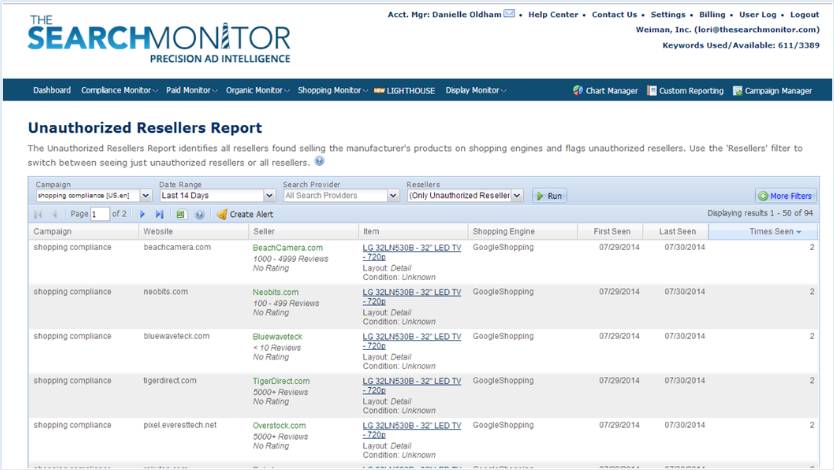This screenshot has height=470, width=834.
Task: Open Billing link
Action: pyautogui.click(x=712, y=14)
